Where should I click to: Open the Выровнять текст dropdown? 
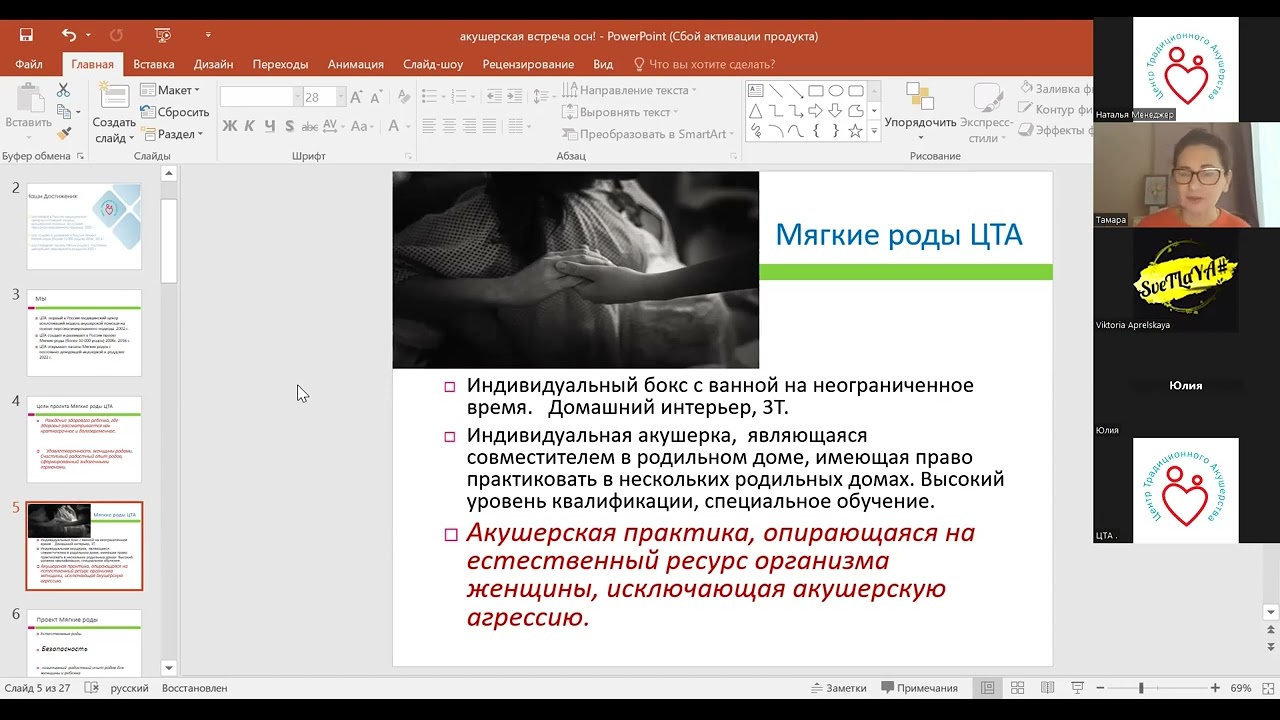622,112
